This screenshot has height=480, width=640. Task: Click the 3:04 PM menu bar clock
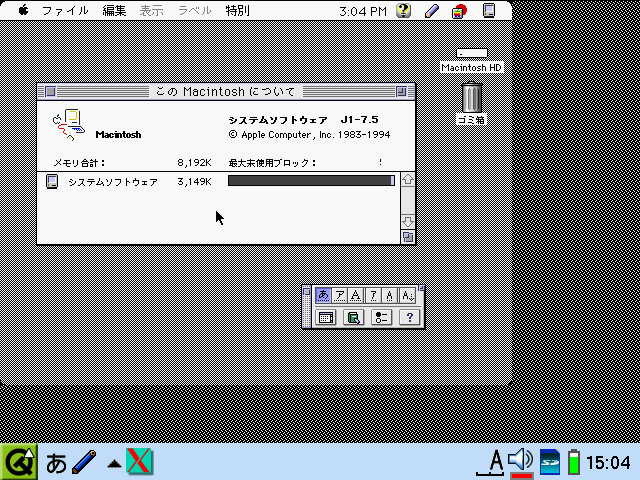[x=363, y=11]
